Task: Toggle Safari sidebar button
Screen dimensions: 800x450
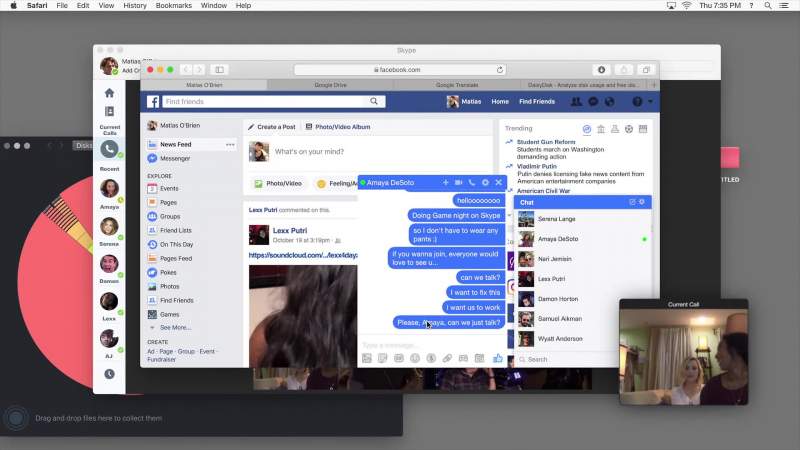Action: 219,69
